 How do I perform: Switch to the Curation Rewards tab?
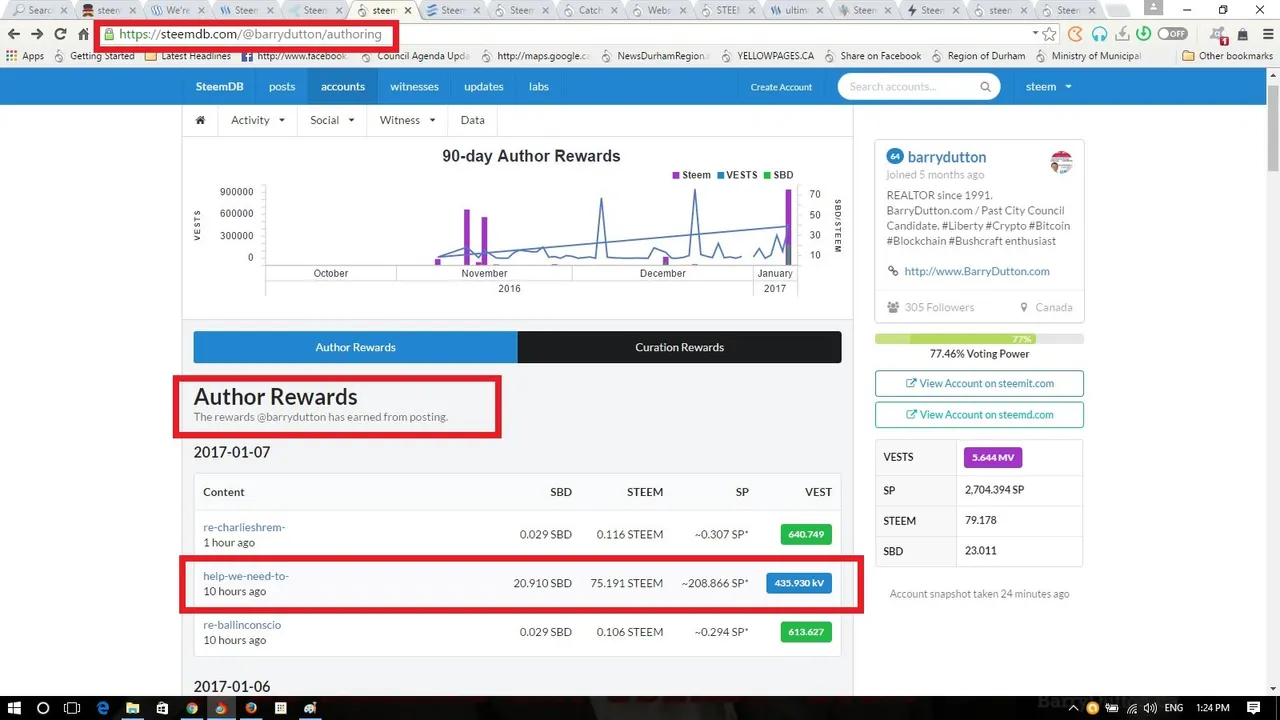(680, 347)
